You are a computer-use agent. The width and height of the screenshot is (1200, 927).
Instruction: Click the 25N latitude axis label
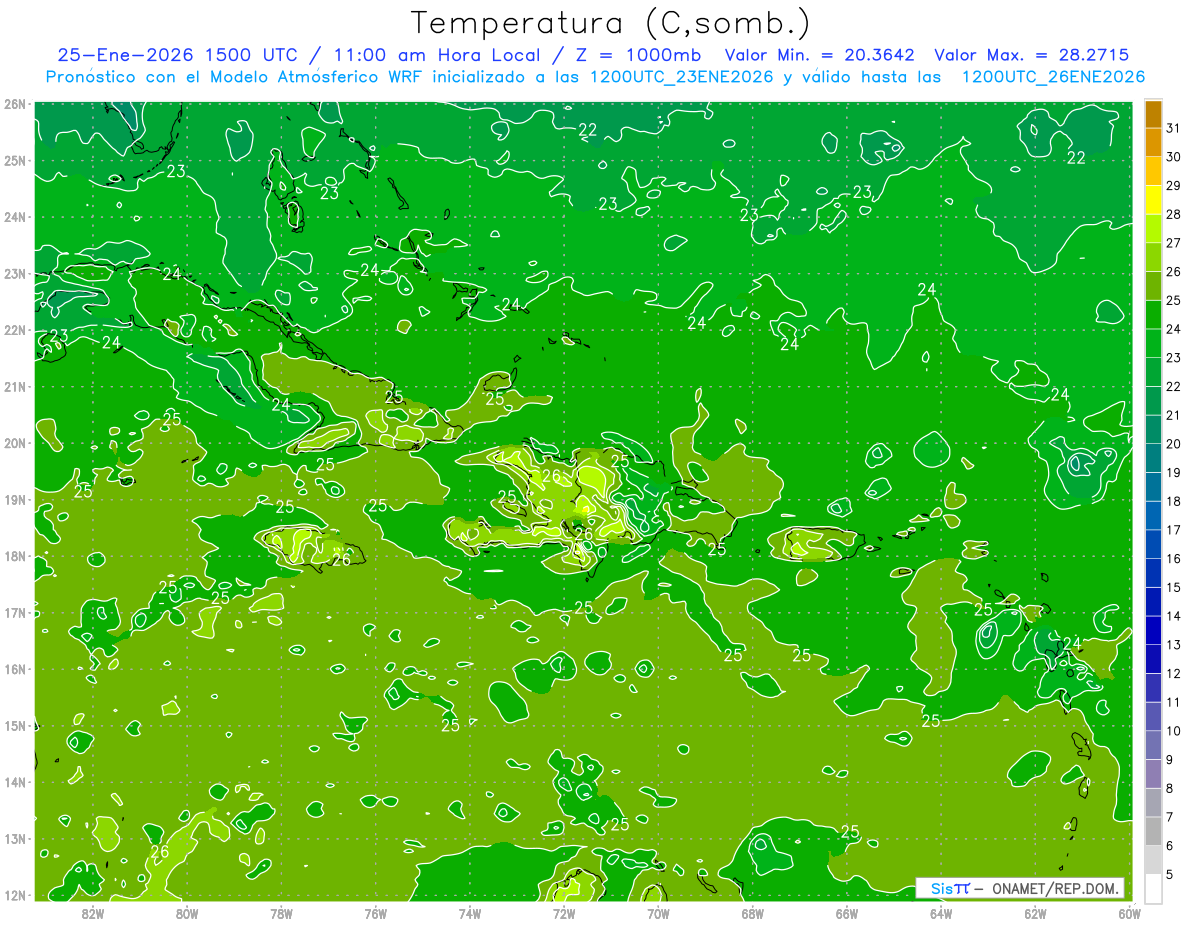[x=15, y=160]
